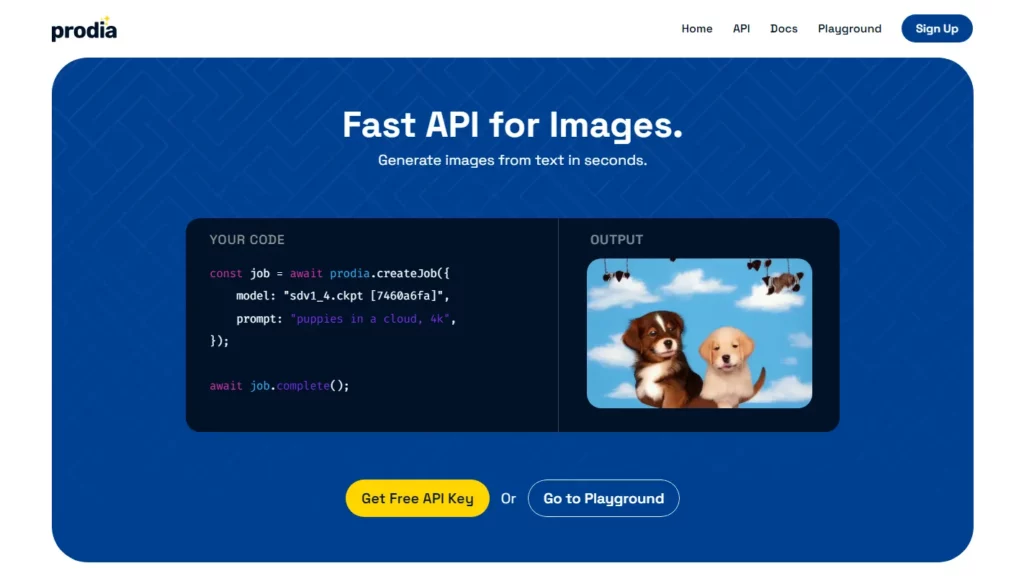Click the 'Or' text between buttons
This screenshot has width=1024, height=576.
tap(508, 498)
